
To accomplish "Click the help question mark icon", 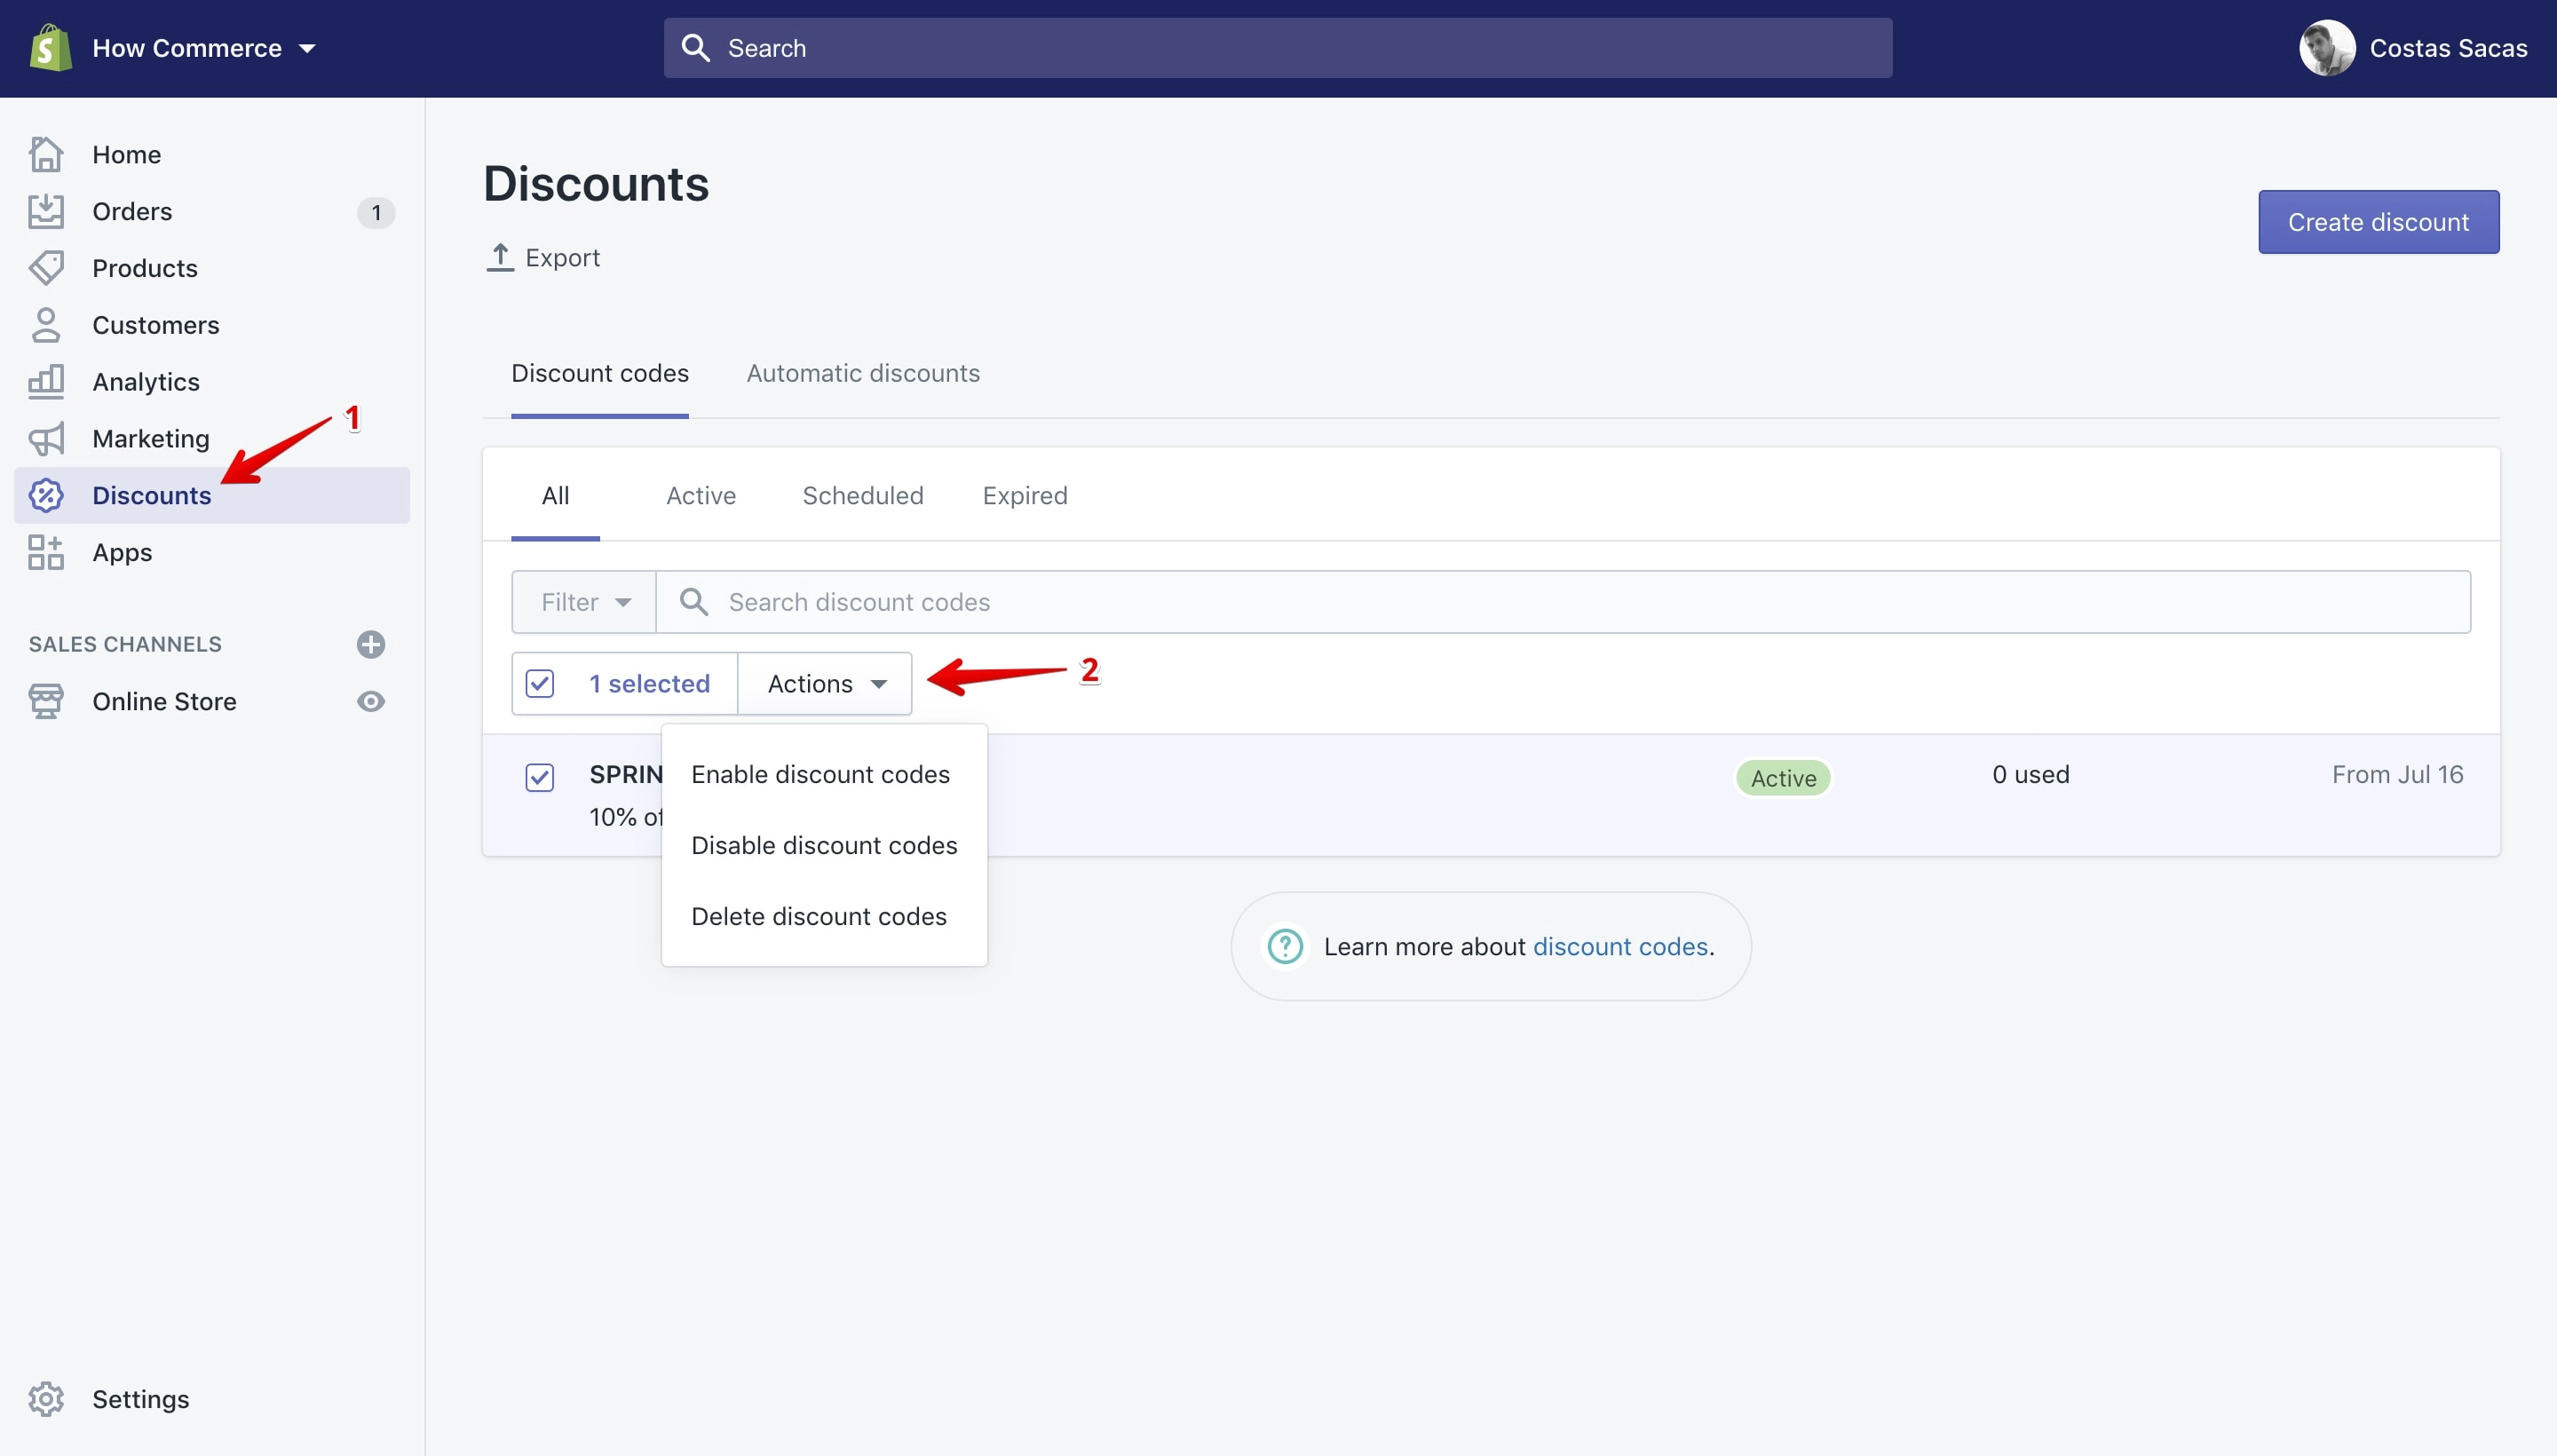I will point(1285,946).
